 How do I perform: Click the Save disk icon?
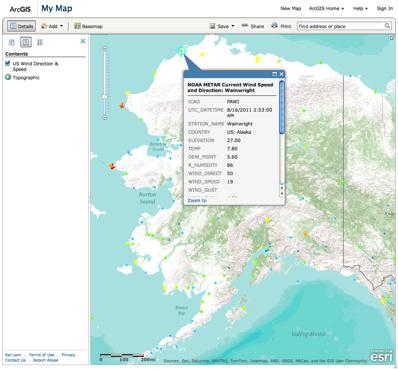(212, 26)
